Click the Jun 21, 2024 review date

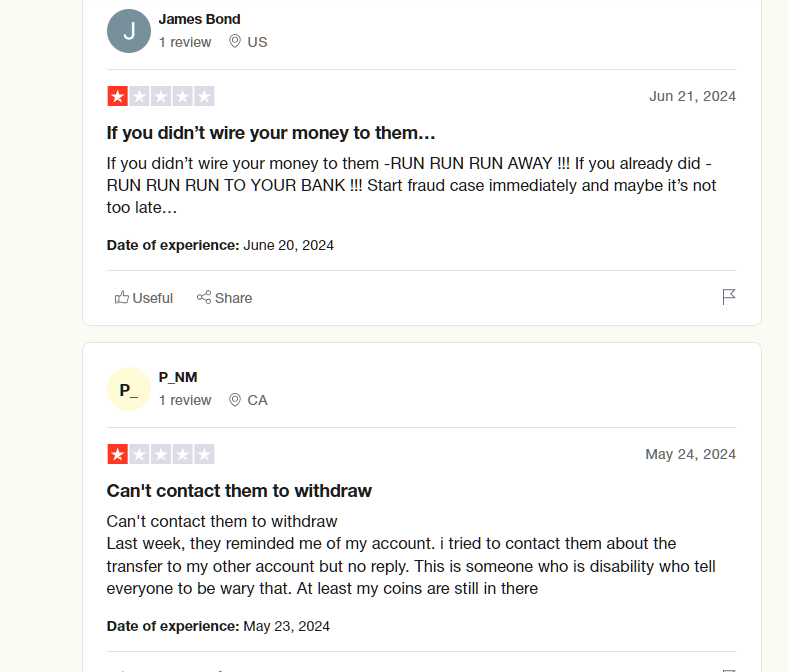[692, 96]
